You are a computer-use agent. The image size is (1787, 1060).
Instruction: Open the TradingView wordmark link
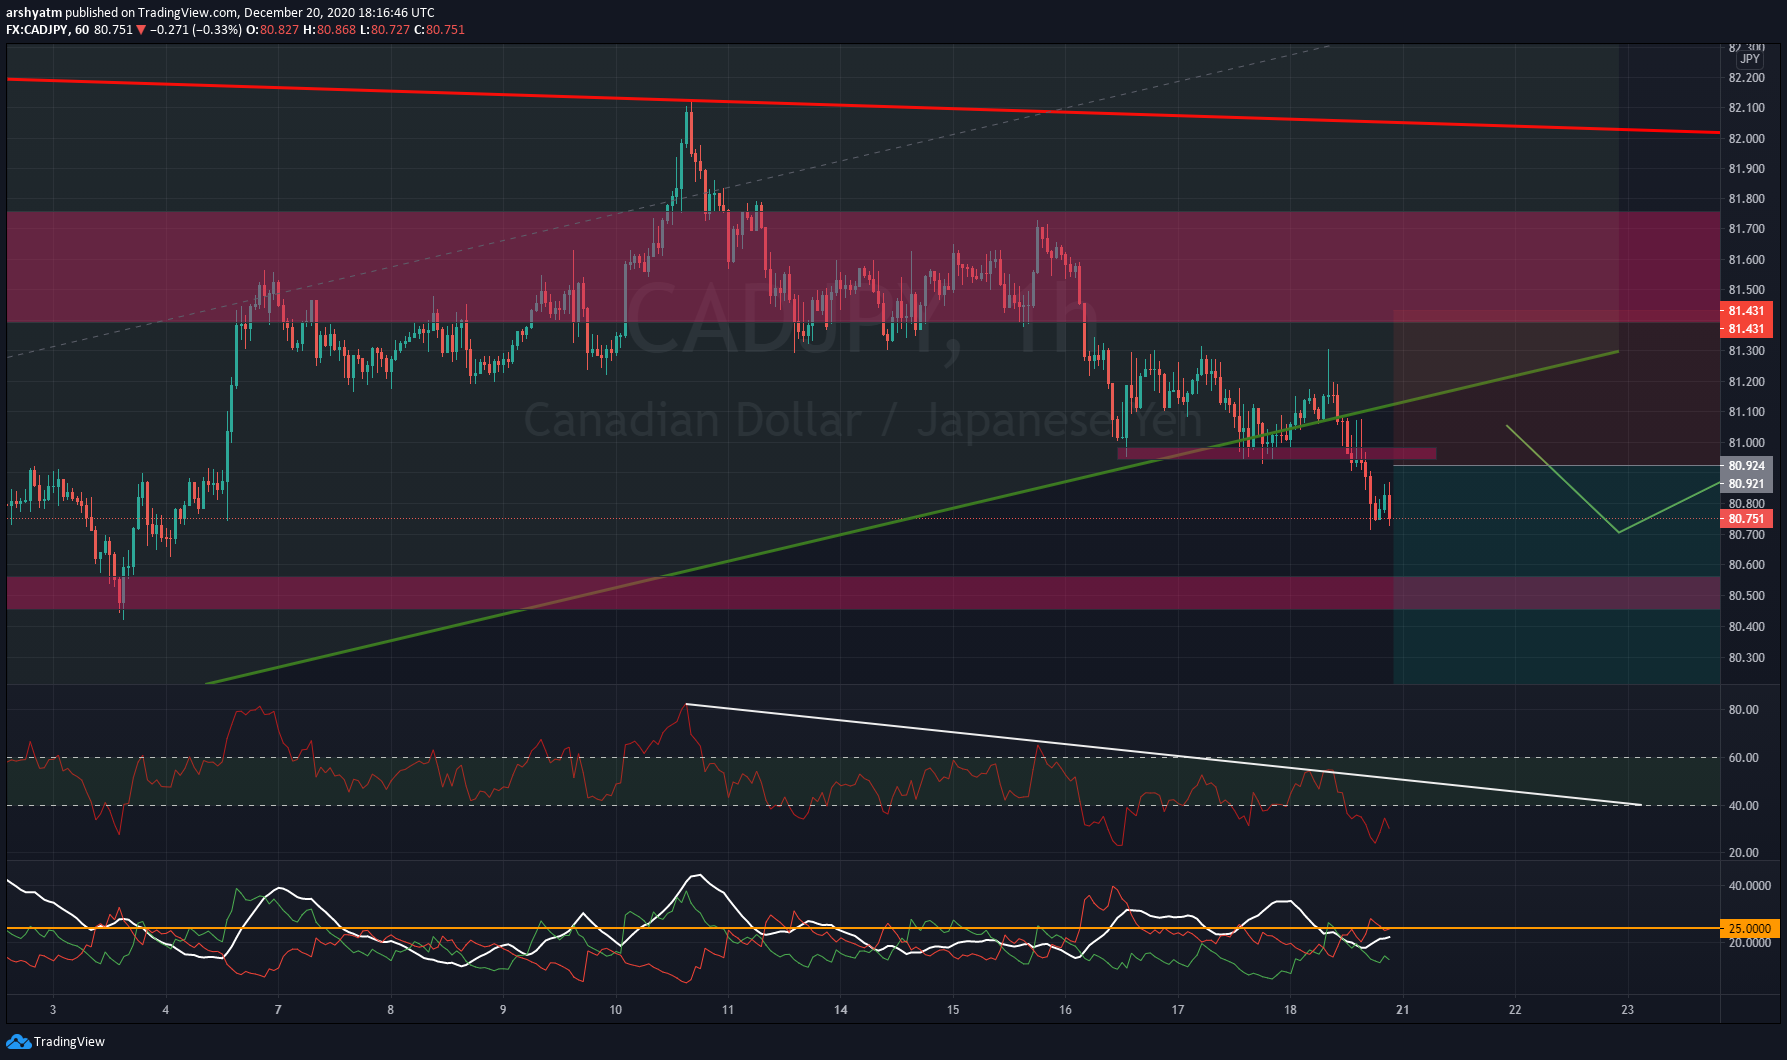tap(69, 1042)
